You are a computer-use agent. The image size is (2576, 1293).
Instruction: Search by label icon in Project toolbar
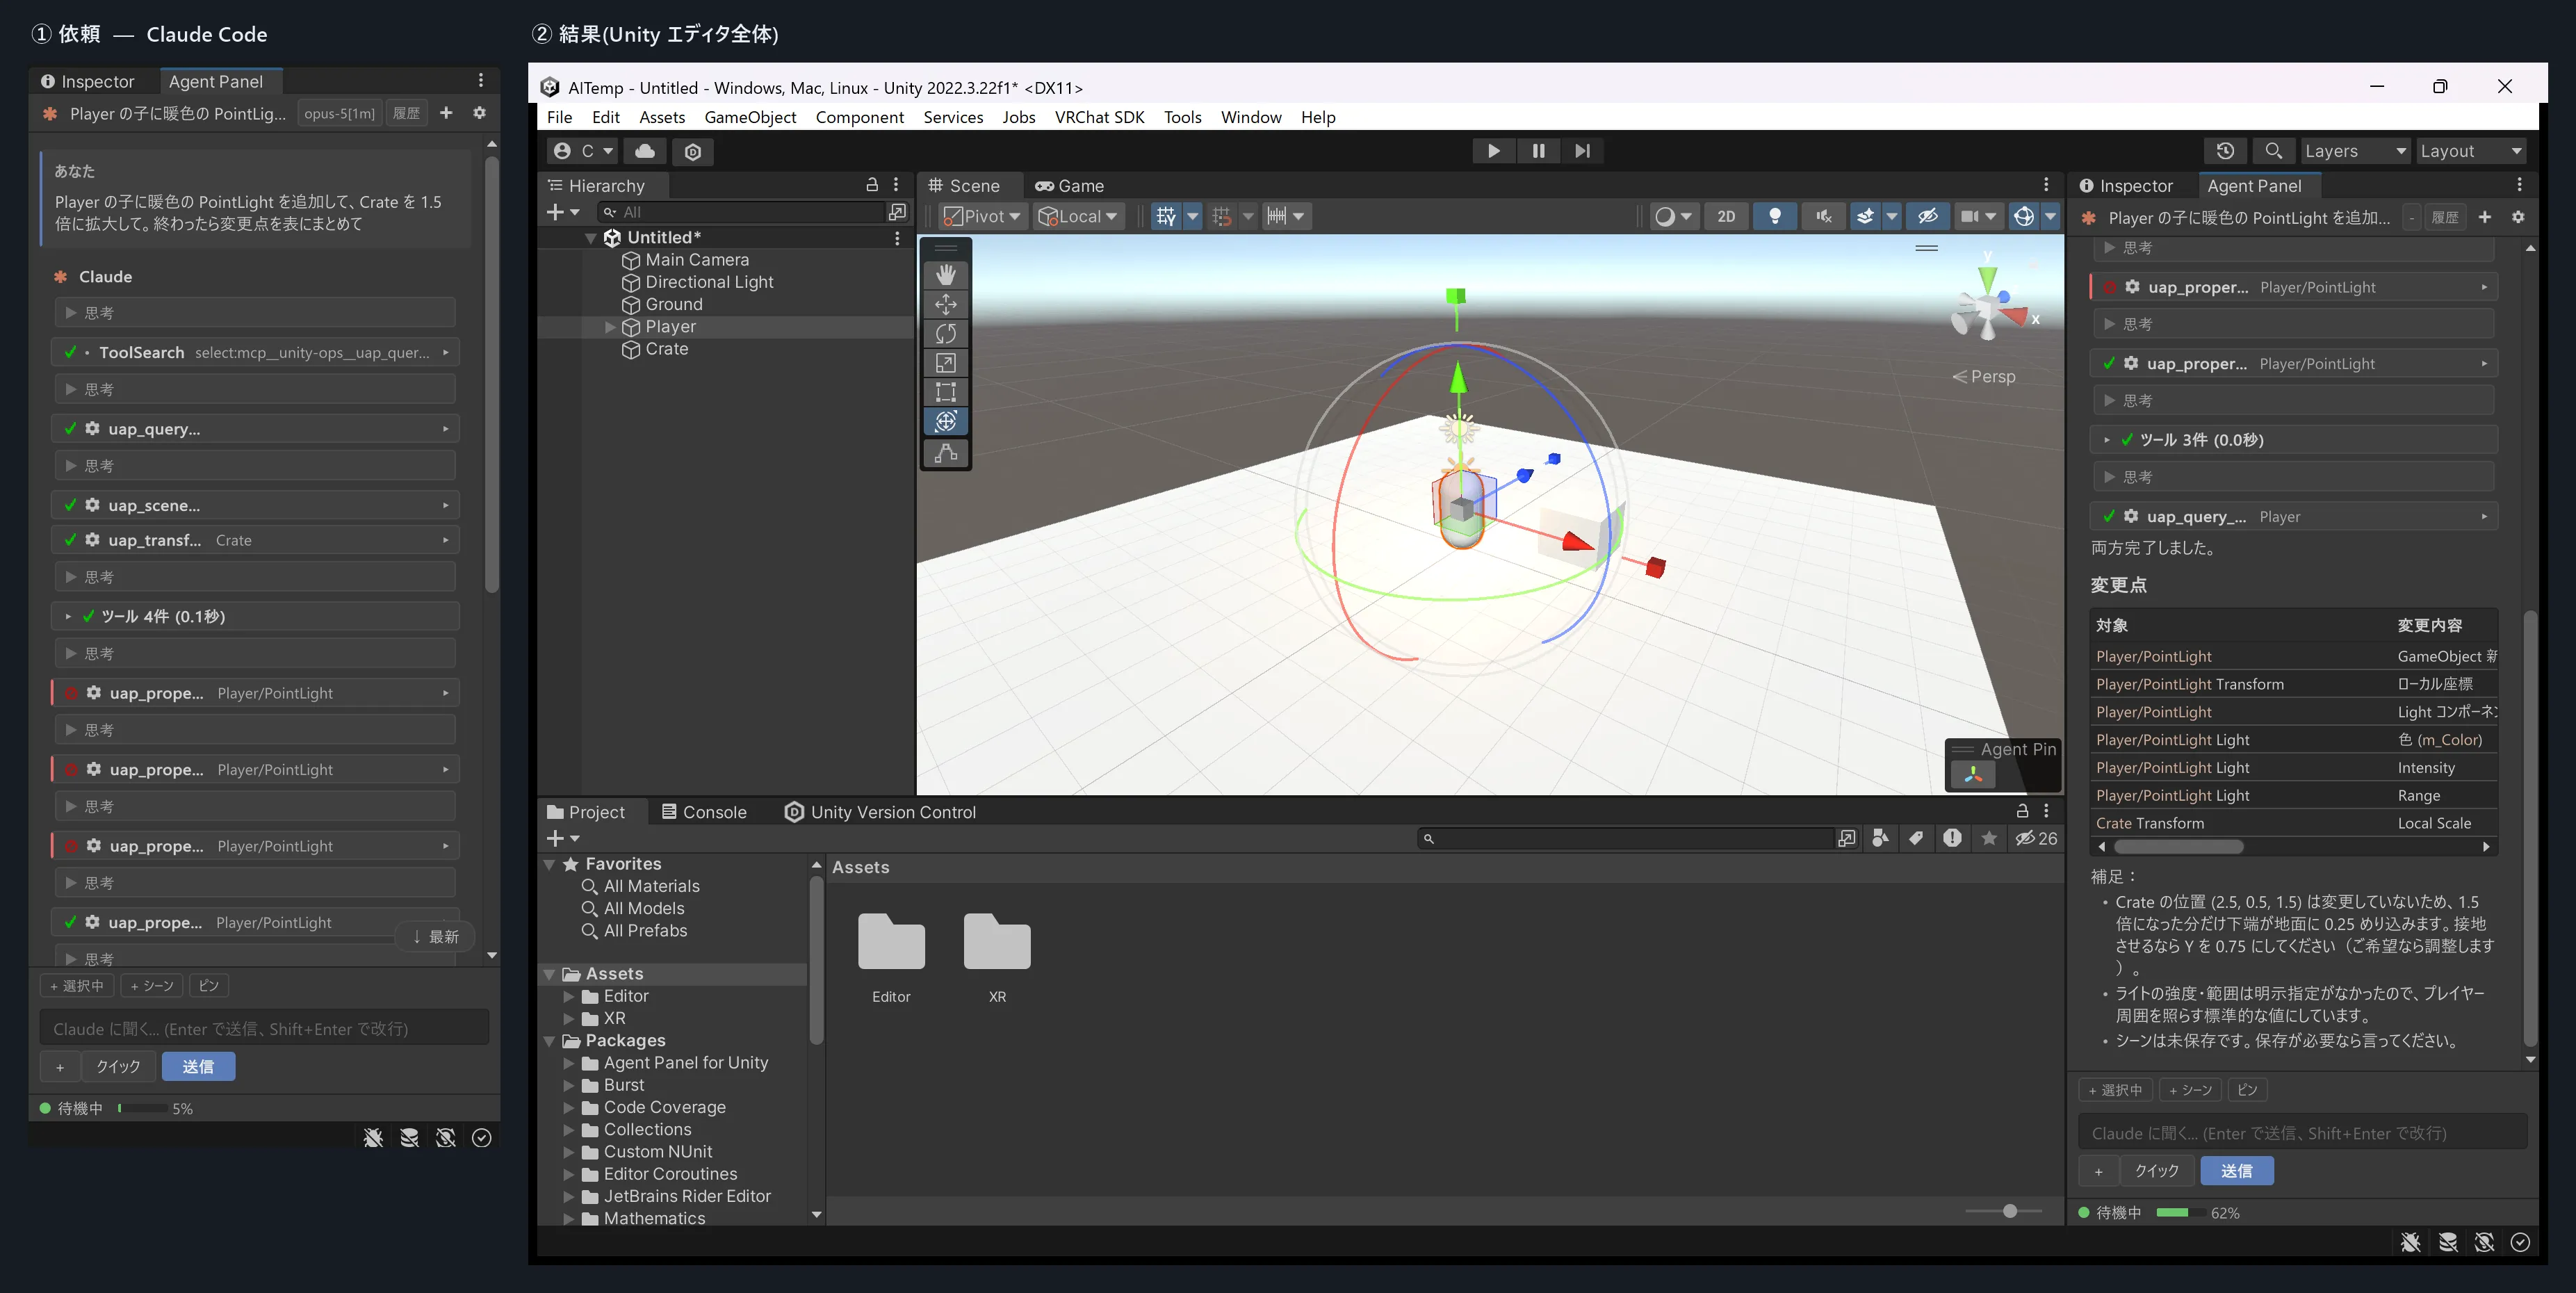[1916, 838]
